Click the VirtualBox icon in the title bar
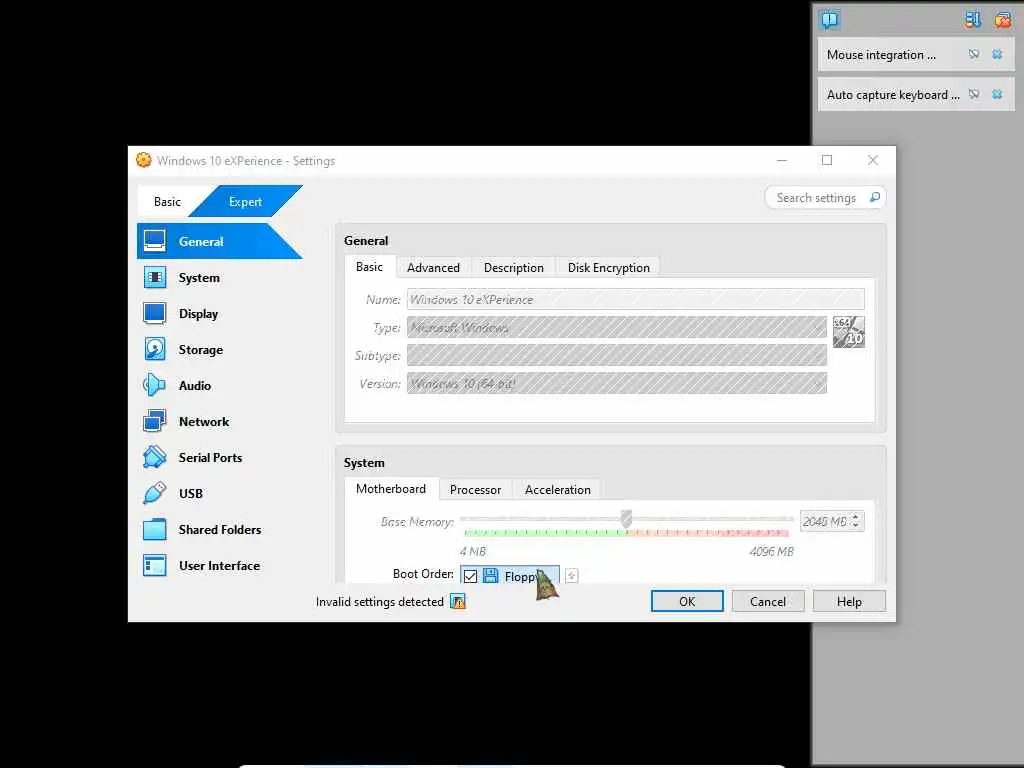This screenshot has height=768, width=1024. tap(144, 160)
